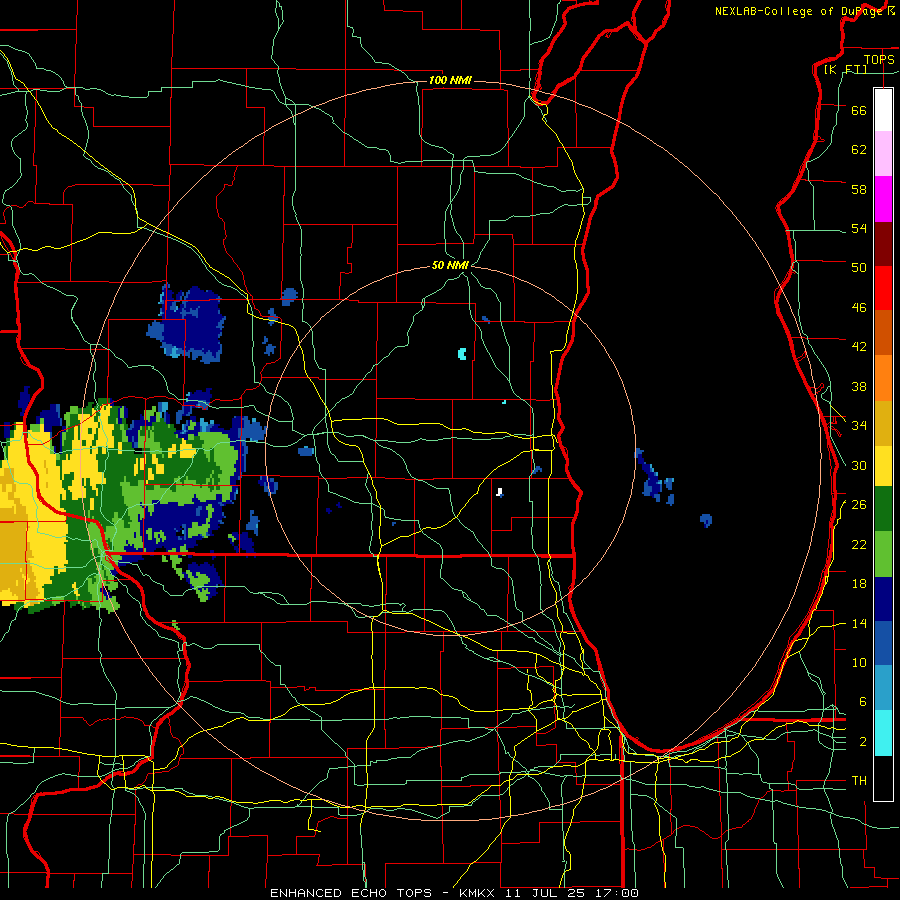Viewport: 900px width, 900px height.
Task: Click the 22 legend value
Action: [x=859, y=544]
